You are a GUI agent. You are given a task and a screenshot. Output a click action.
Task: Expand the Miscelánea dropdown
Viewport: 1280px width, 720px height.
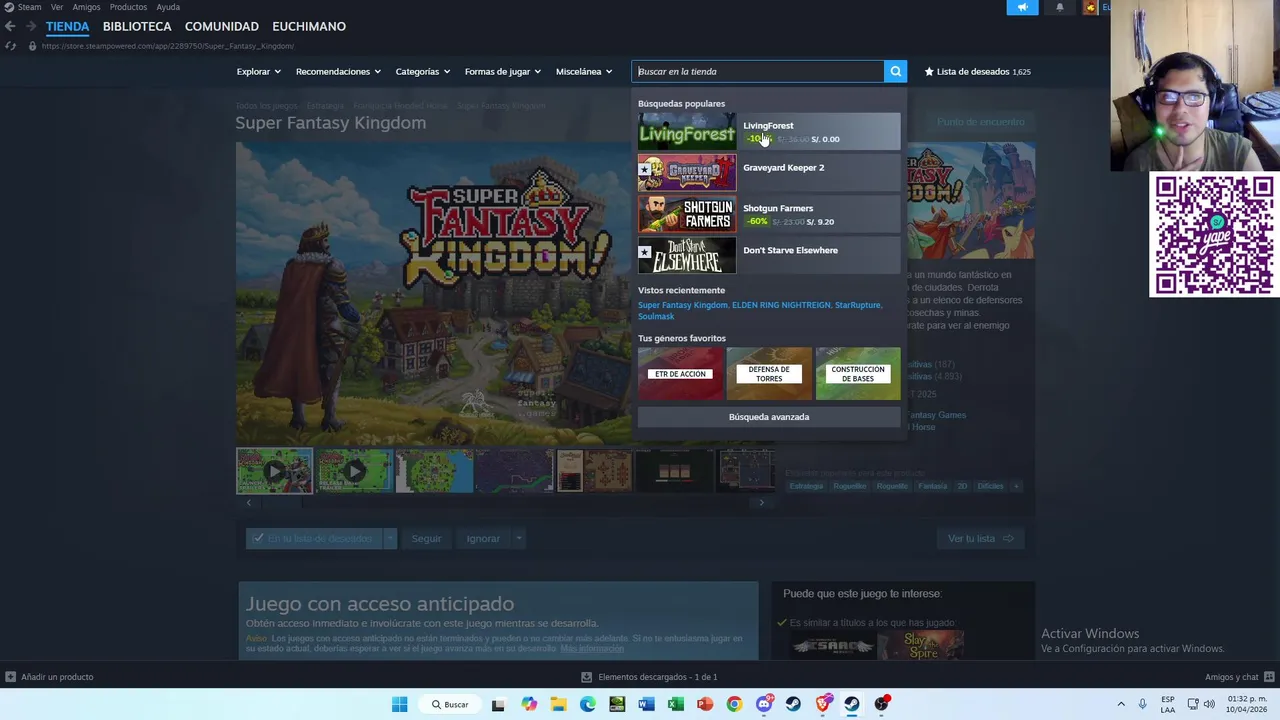pos(584,71)
